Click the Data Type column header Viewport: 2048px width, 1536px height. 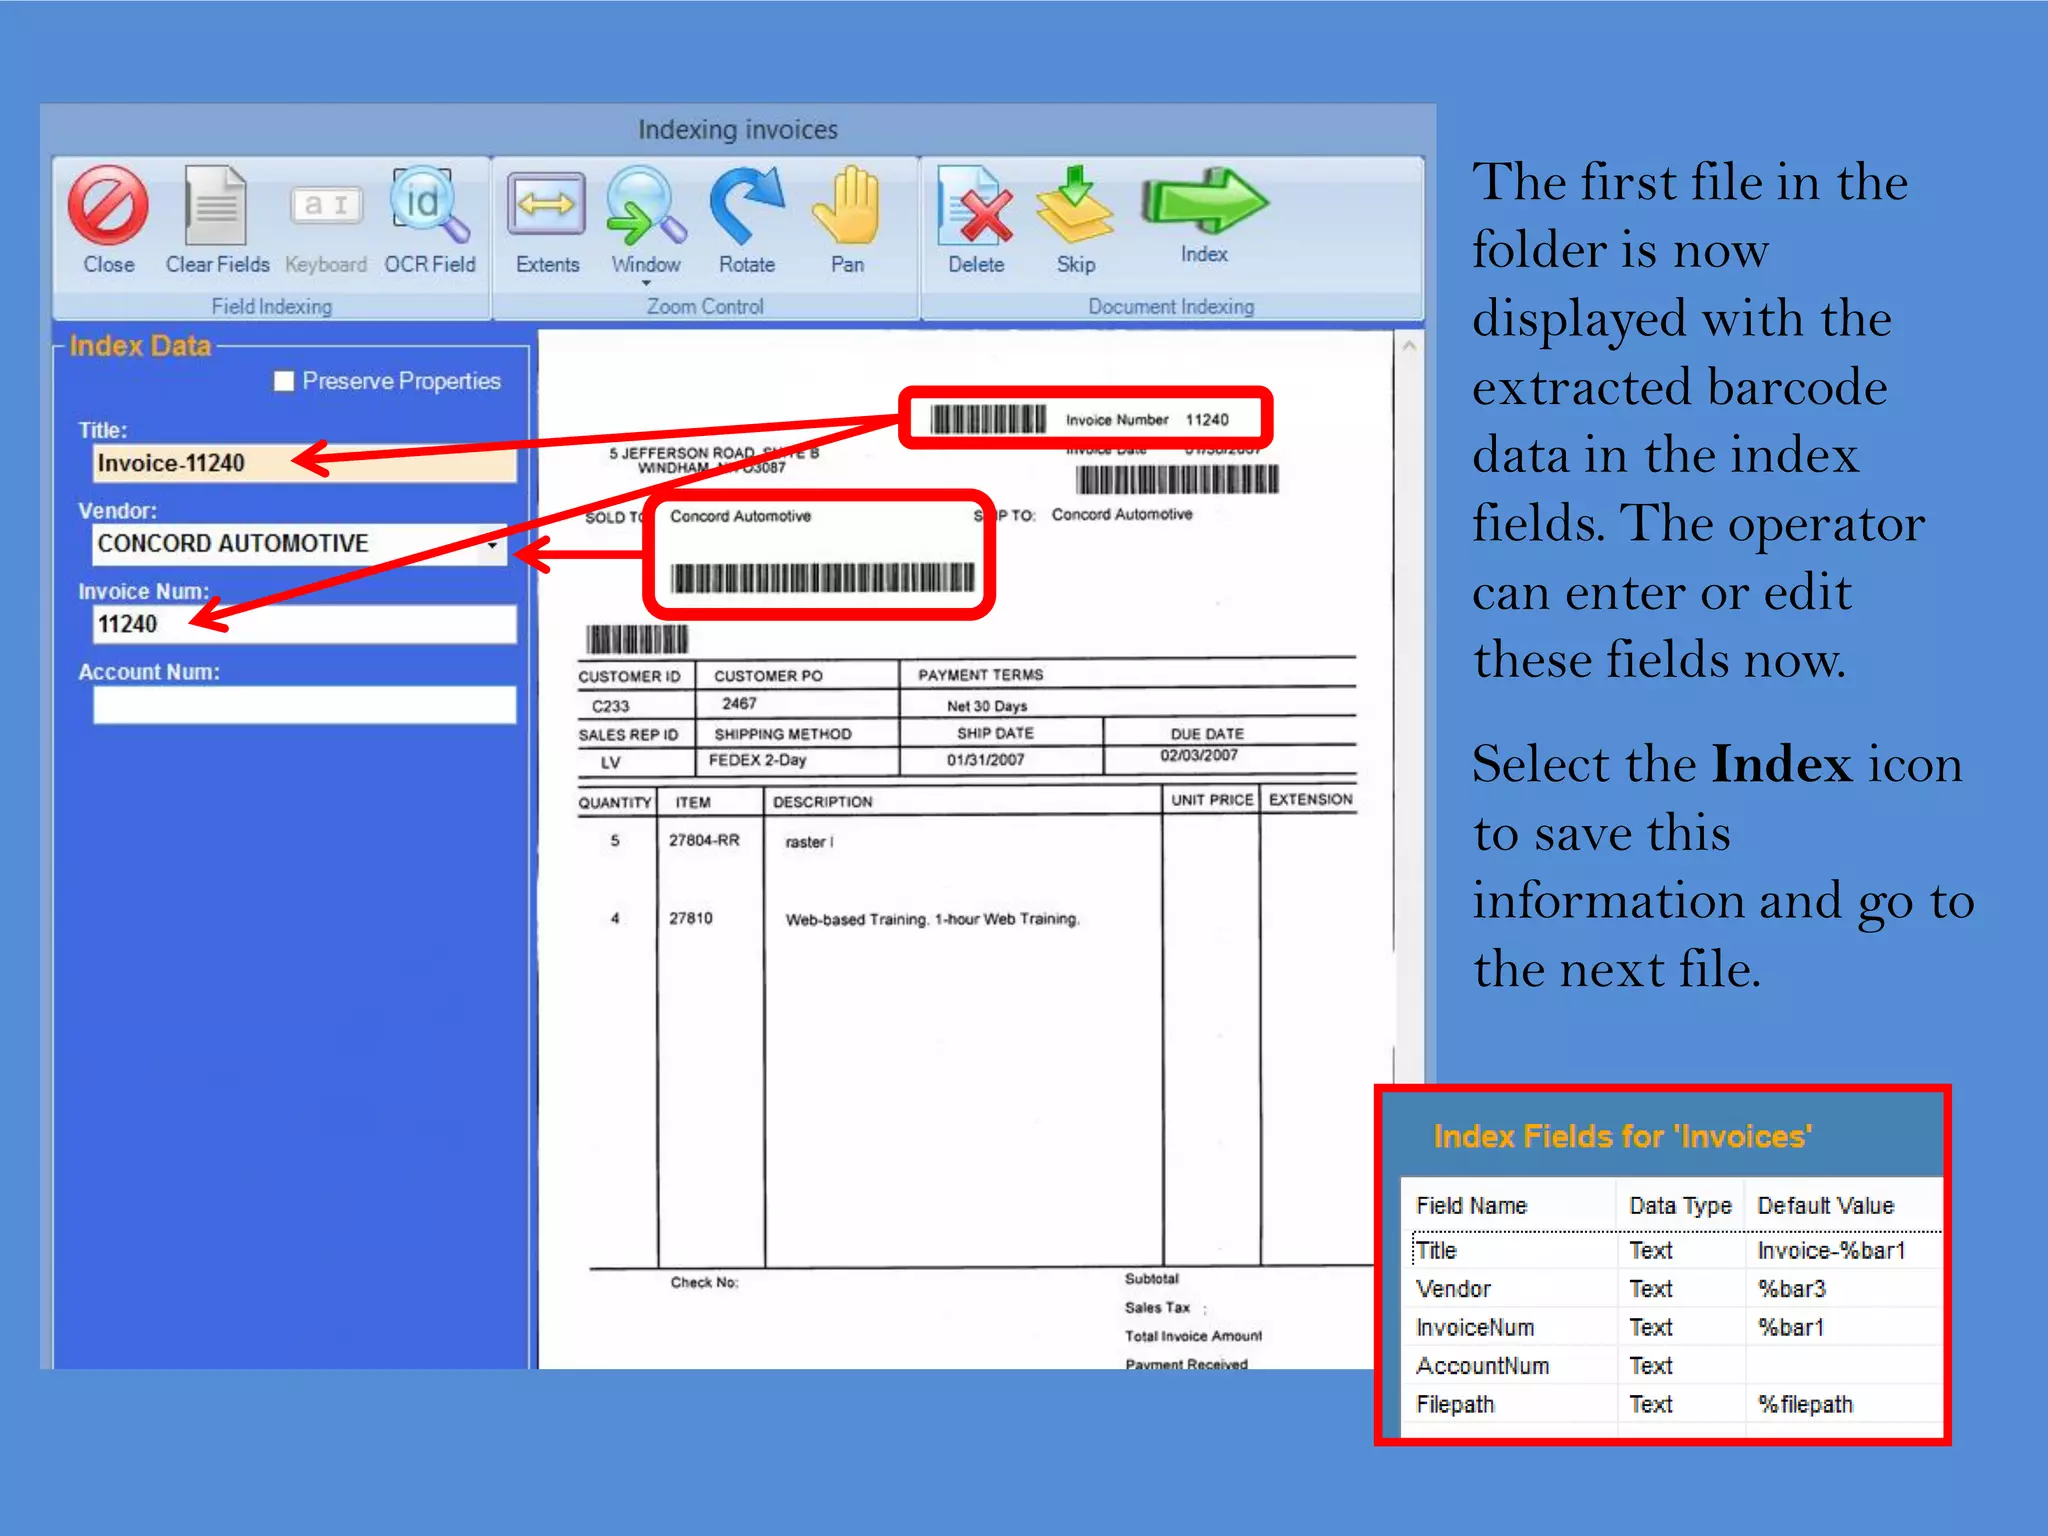pyautogui.click(x=1680, y=1206)
